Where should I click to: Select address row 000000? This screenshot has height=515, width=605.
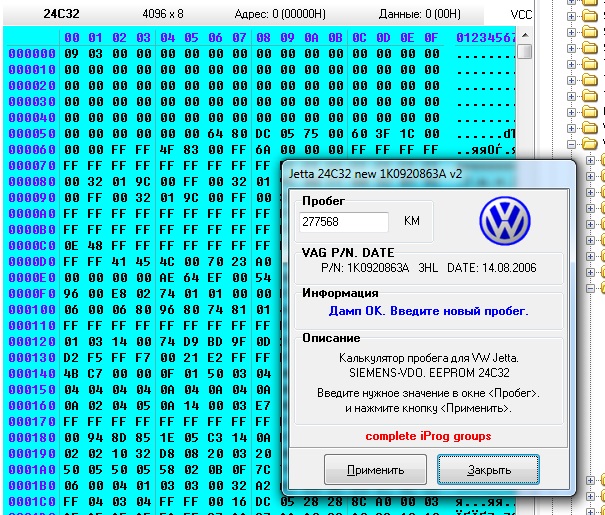(32, 54)
